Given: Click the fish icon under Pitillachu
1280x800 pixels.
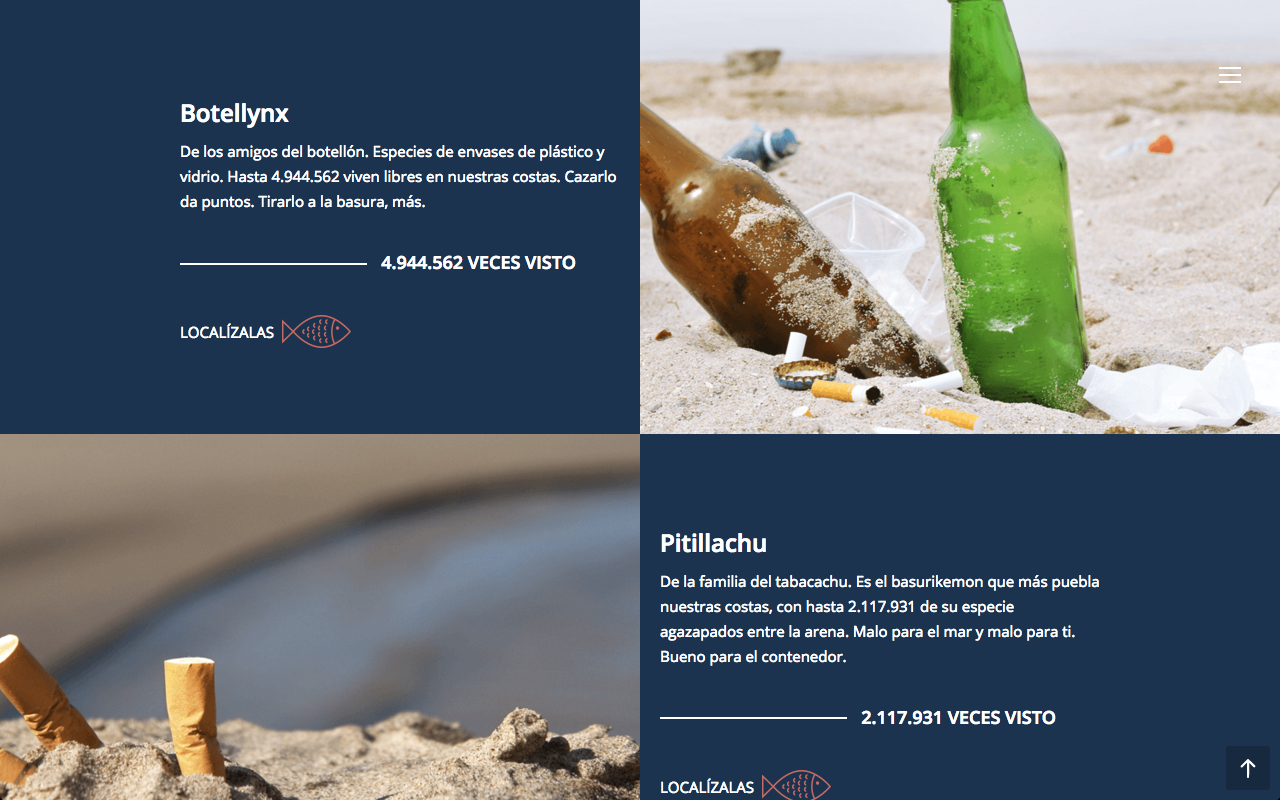Looking at the screenshot, I should pos(796,786).
